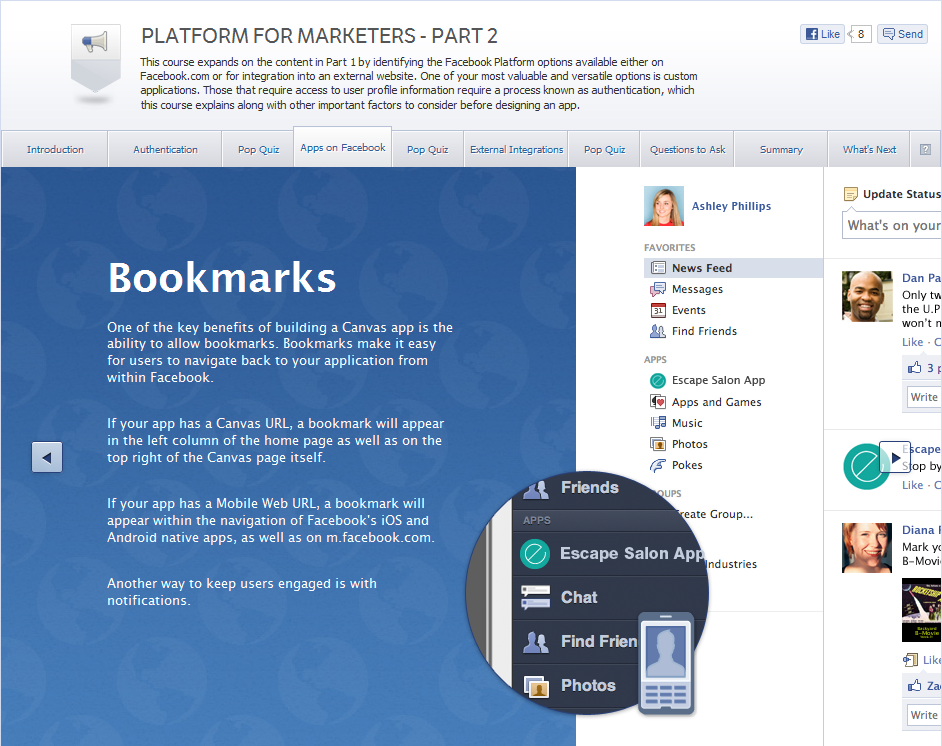Screen dimensions: 942x746
Task: Open the Pop Quiz tab after External Integrations
Action: 604,150
